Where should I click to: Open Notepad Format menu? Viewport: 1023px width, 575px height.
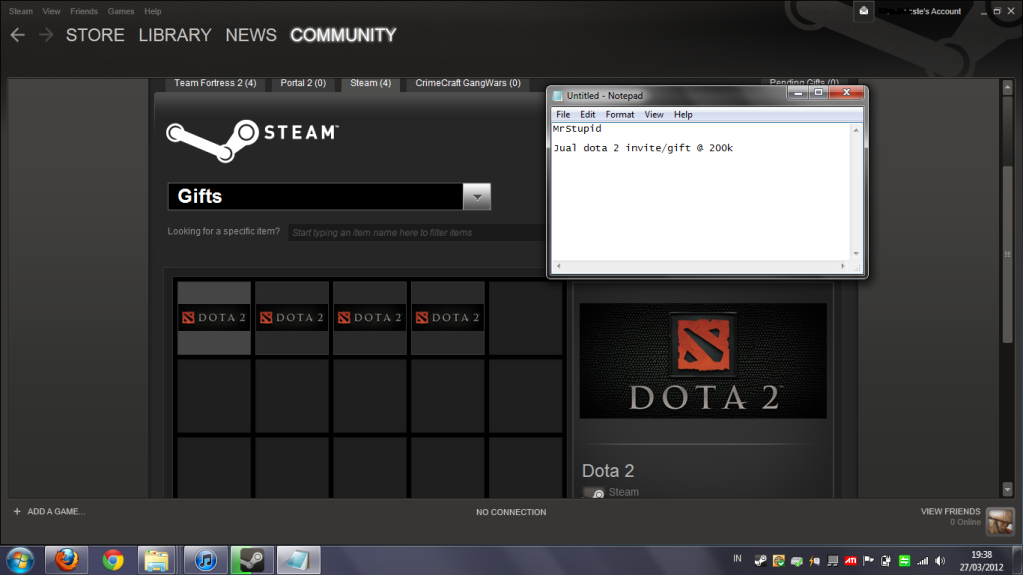point(620,115)
